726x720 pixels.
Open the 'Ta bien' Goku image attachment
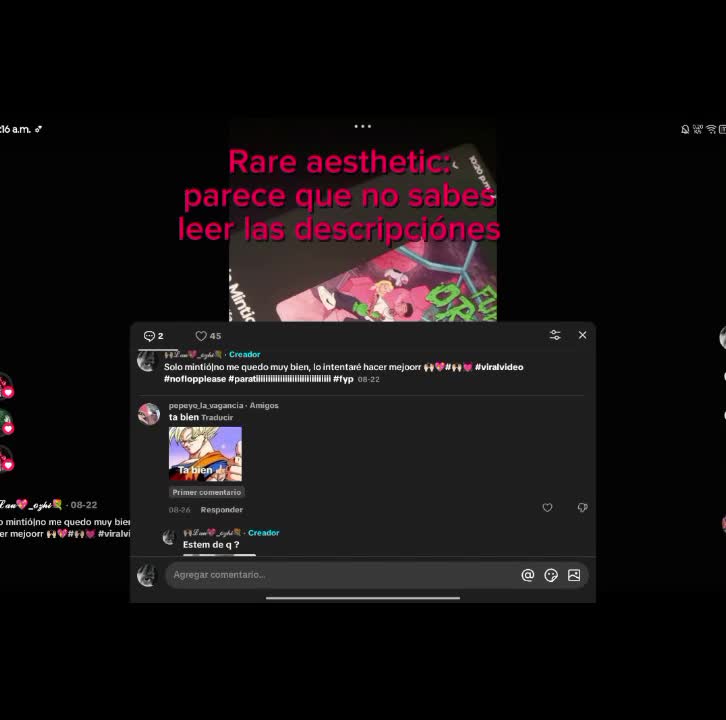pos(205,454)
